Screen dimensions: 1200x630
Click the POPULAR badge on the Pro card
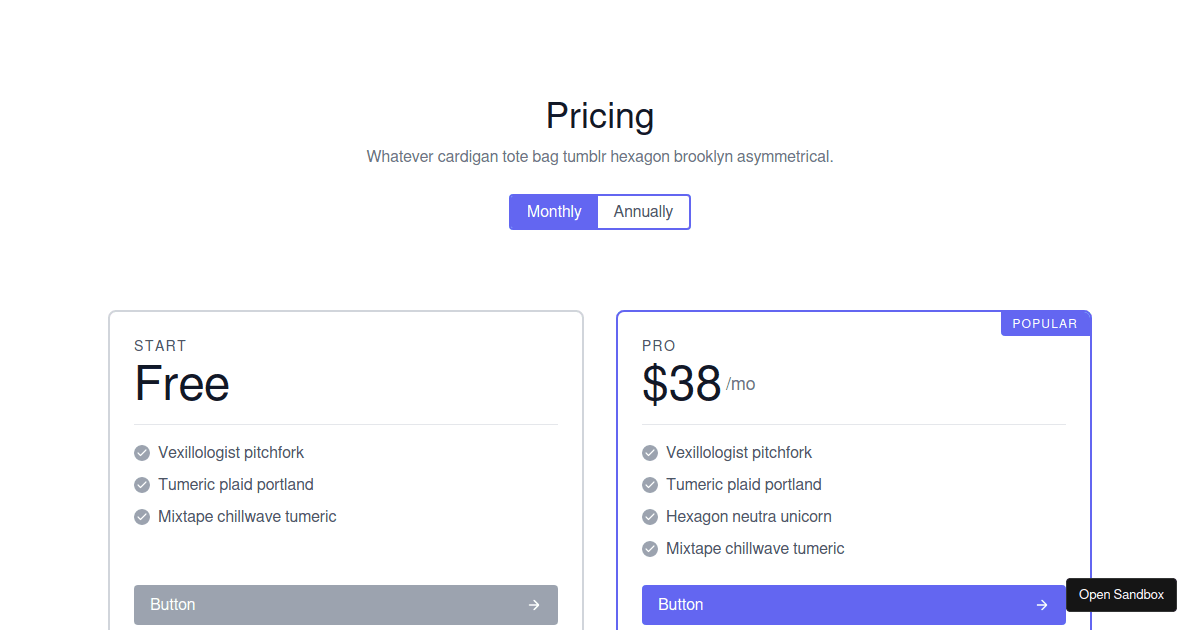coord(1045,322)
